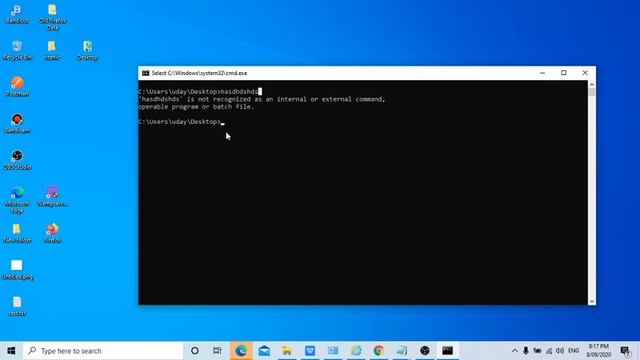
Task: Click the cmd vertical scrollbar thumb
Action: click(592, 92)
